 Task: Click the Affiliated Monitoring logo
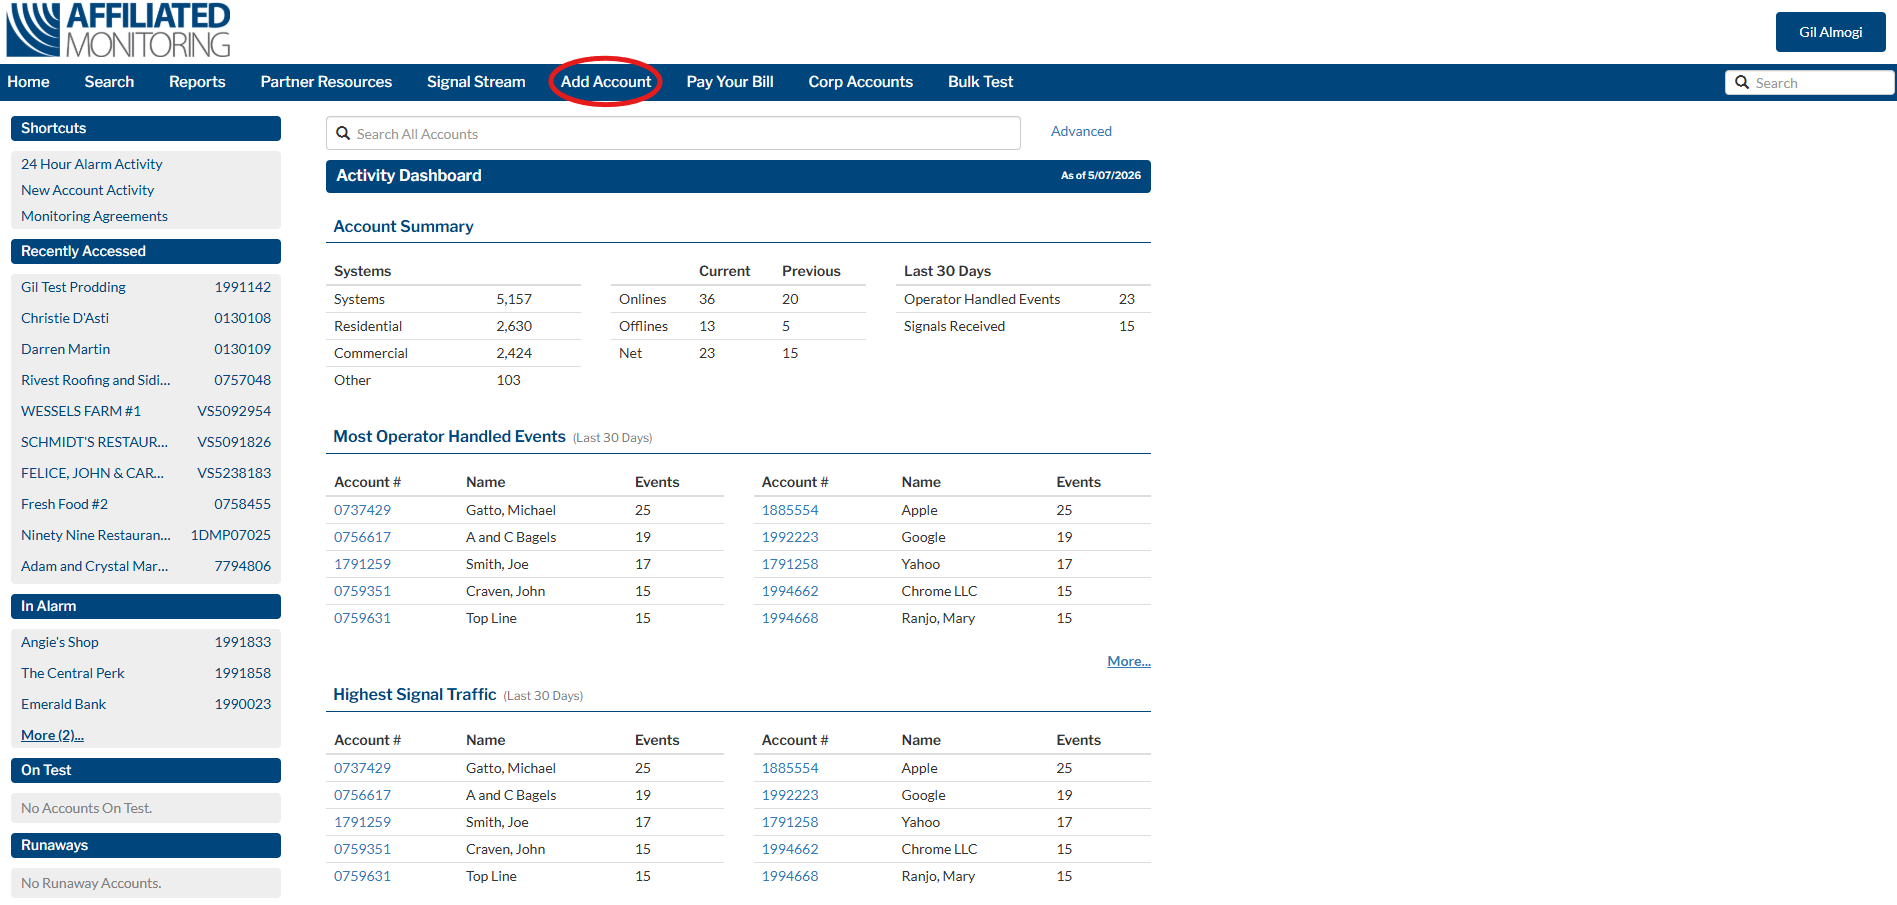118,30
